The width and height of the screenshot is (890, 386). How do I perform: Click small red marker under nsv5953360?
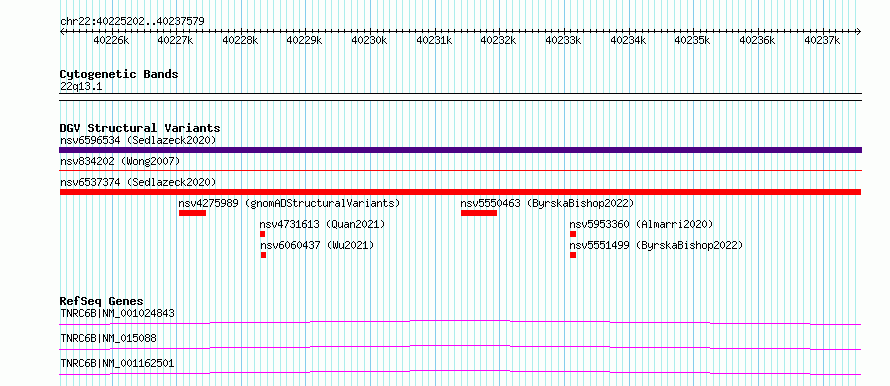coord(573,234)
